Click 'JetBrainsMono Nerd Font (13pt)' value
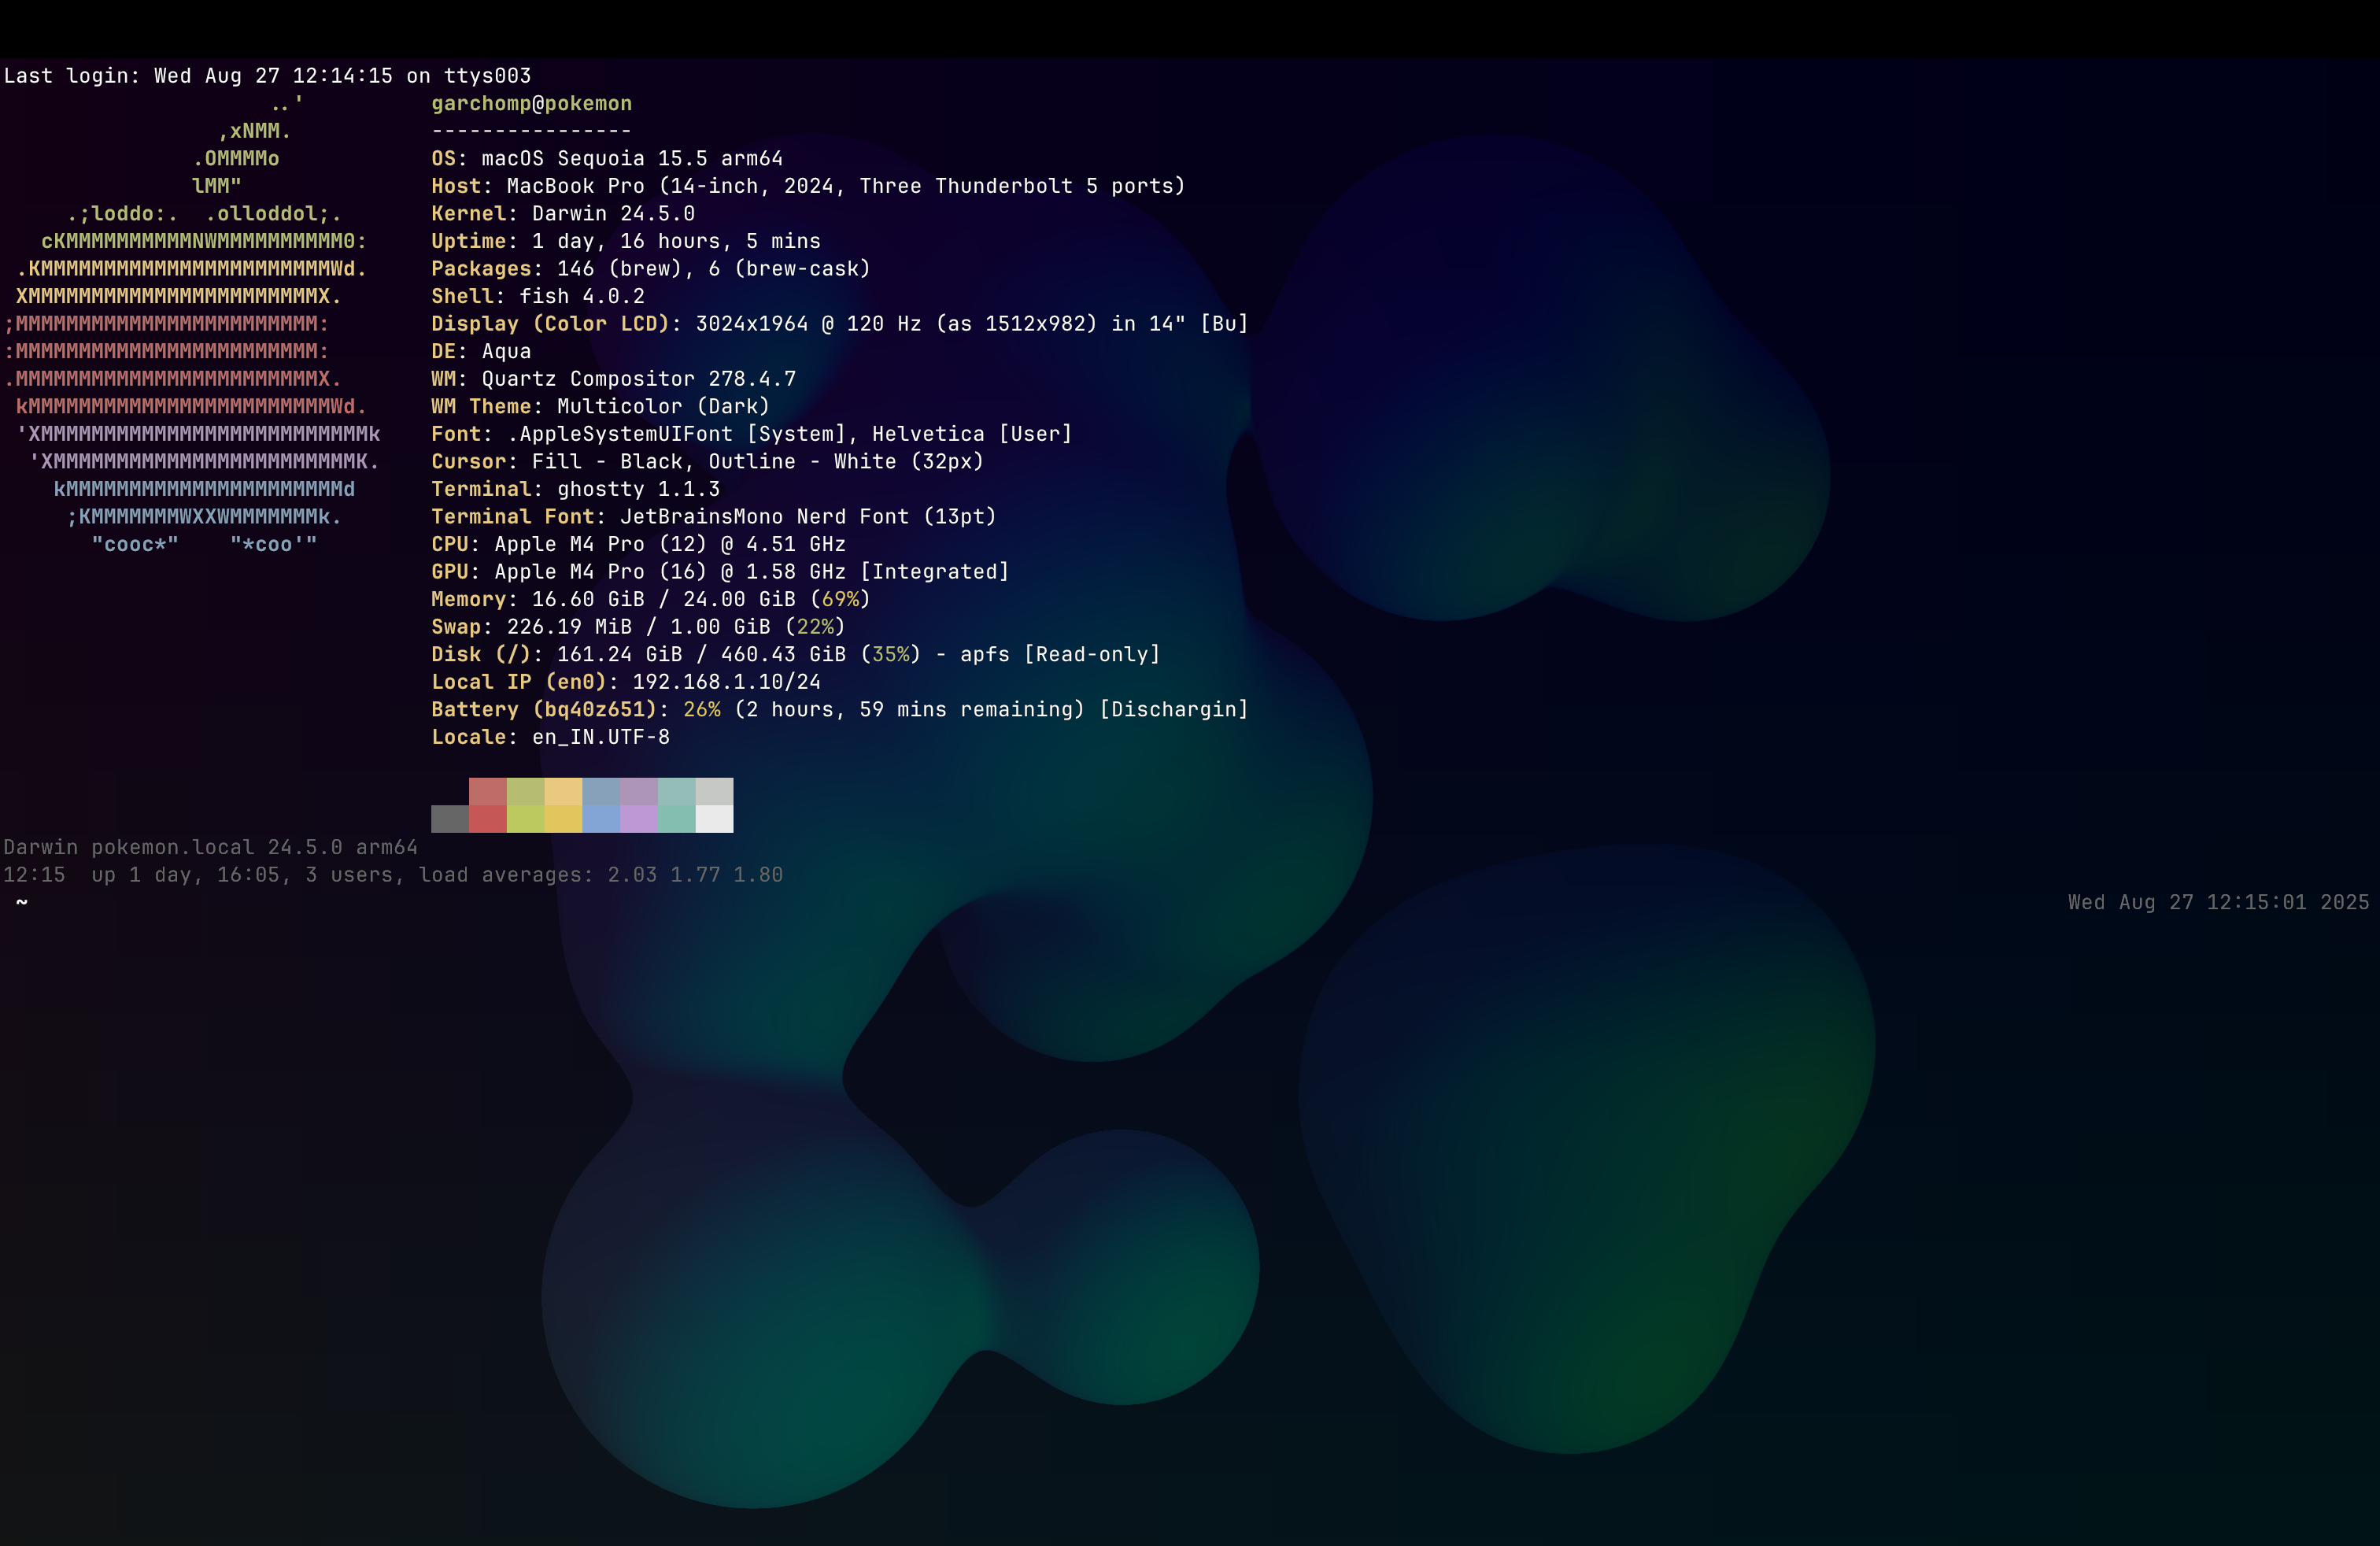The width and height of the screenshot is (2380, 1546). 808,517
